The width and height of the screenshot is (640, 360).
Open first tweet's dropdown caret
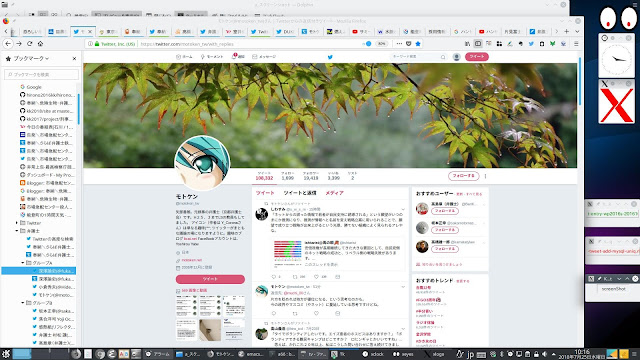[x=403, y=209]
